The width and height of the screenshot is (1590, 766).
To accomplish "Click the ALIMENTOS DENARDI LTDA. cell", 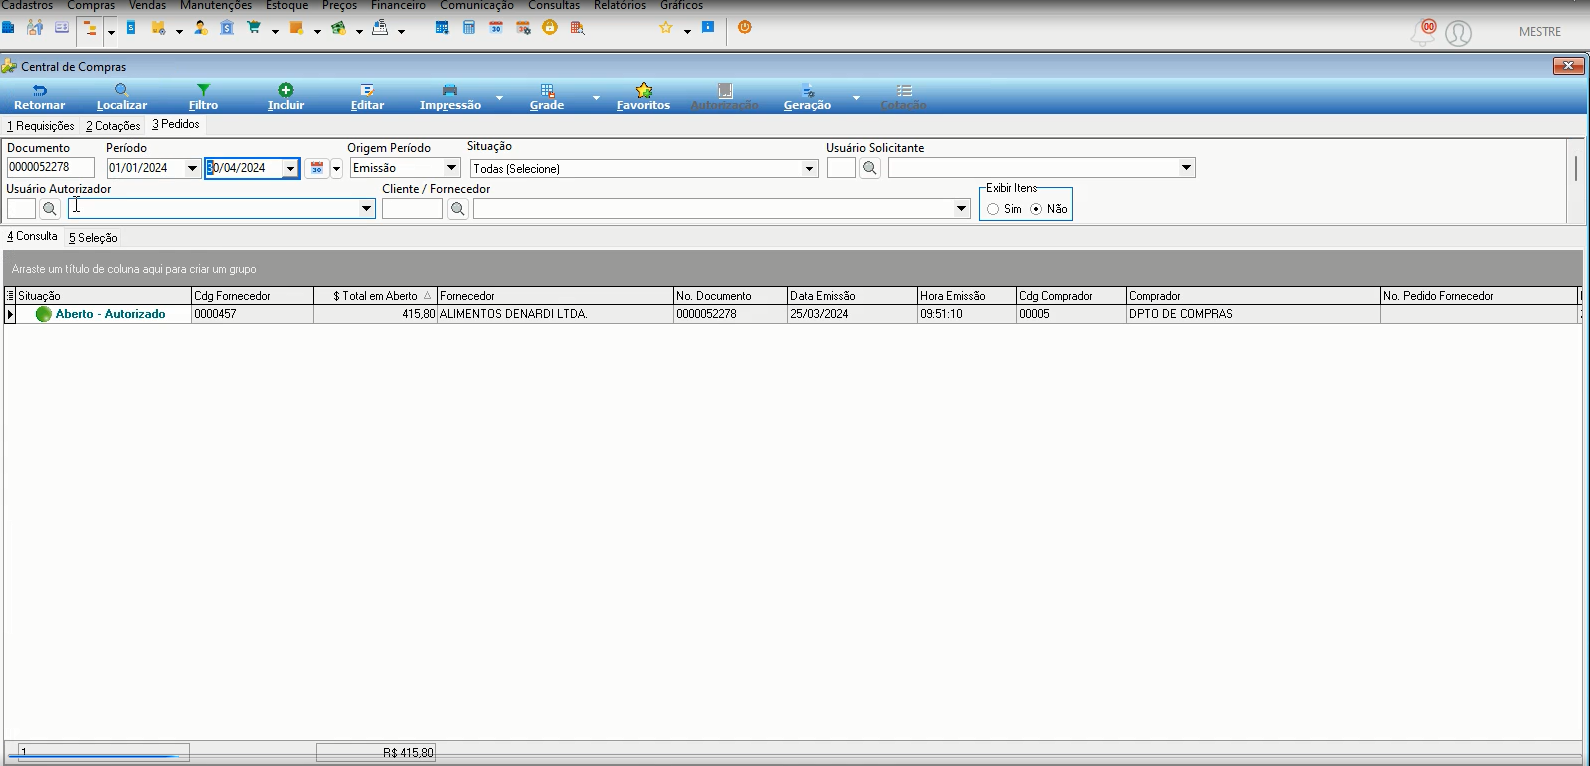I will (555, 314).
